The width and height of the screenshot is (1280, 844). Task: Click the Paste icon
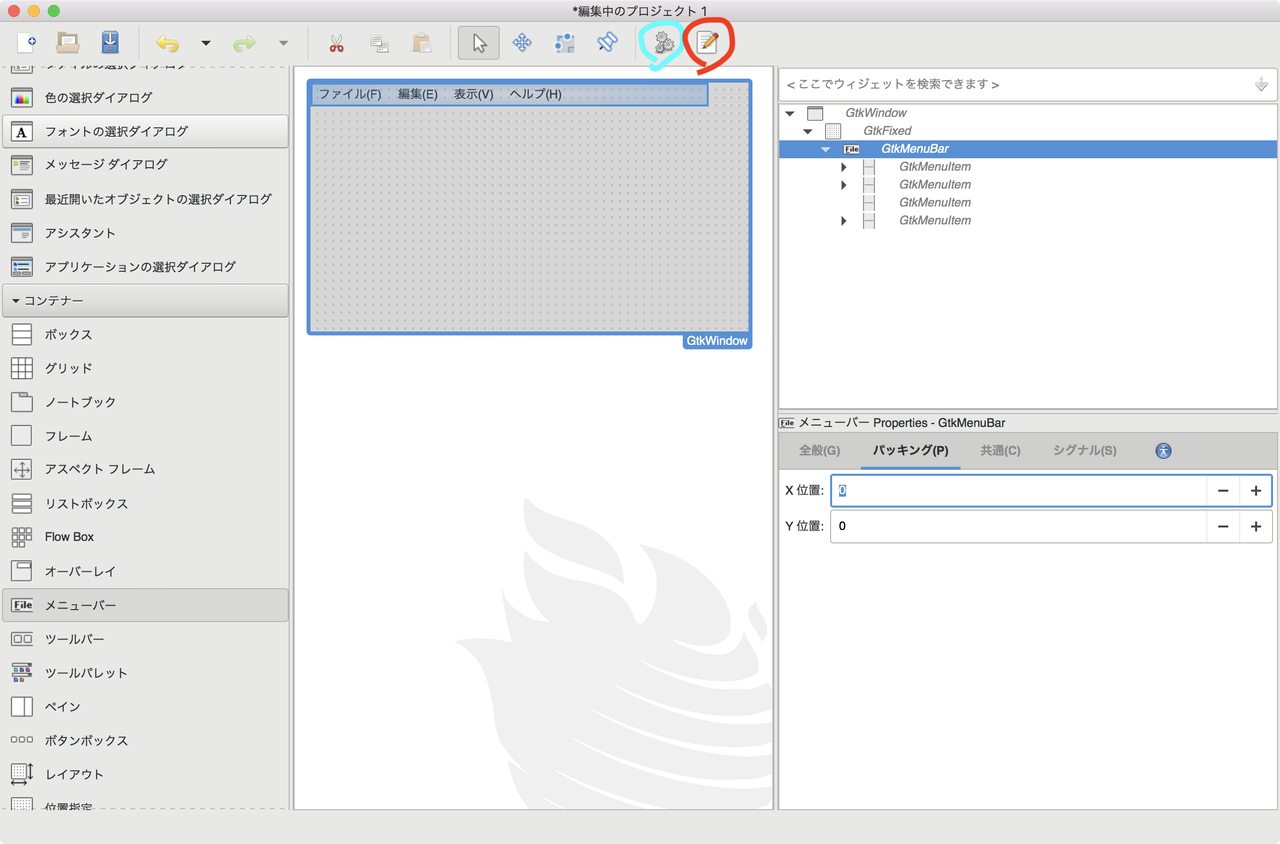(x=421, y=42)
